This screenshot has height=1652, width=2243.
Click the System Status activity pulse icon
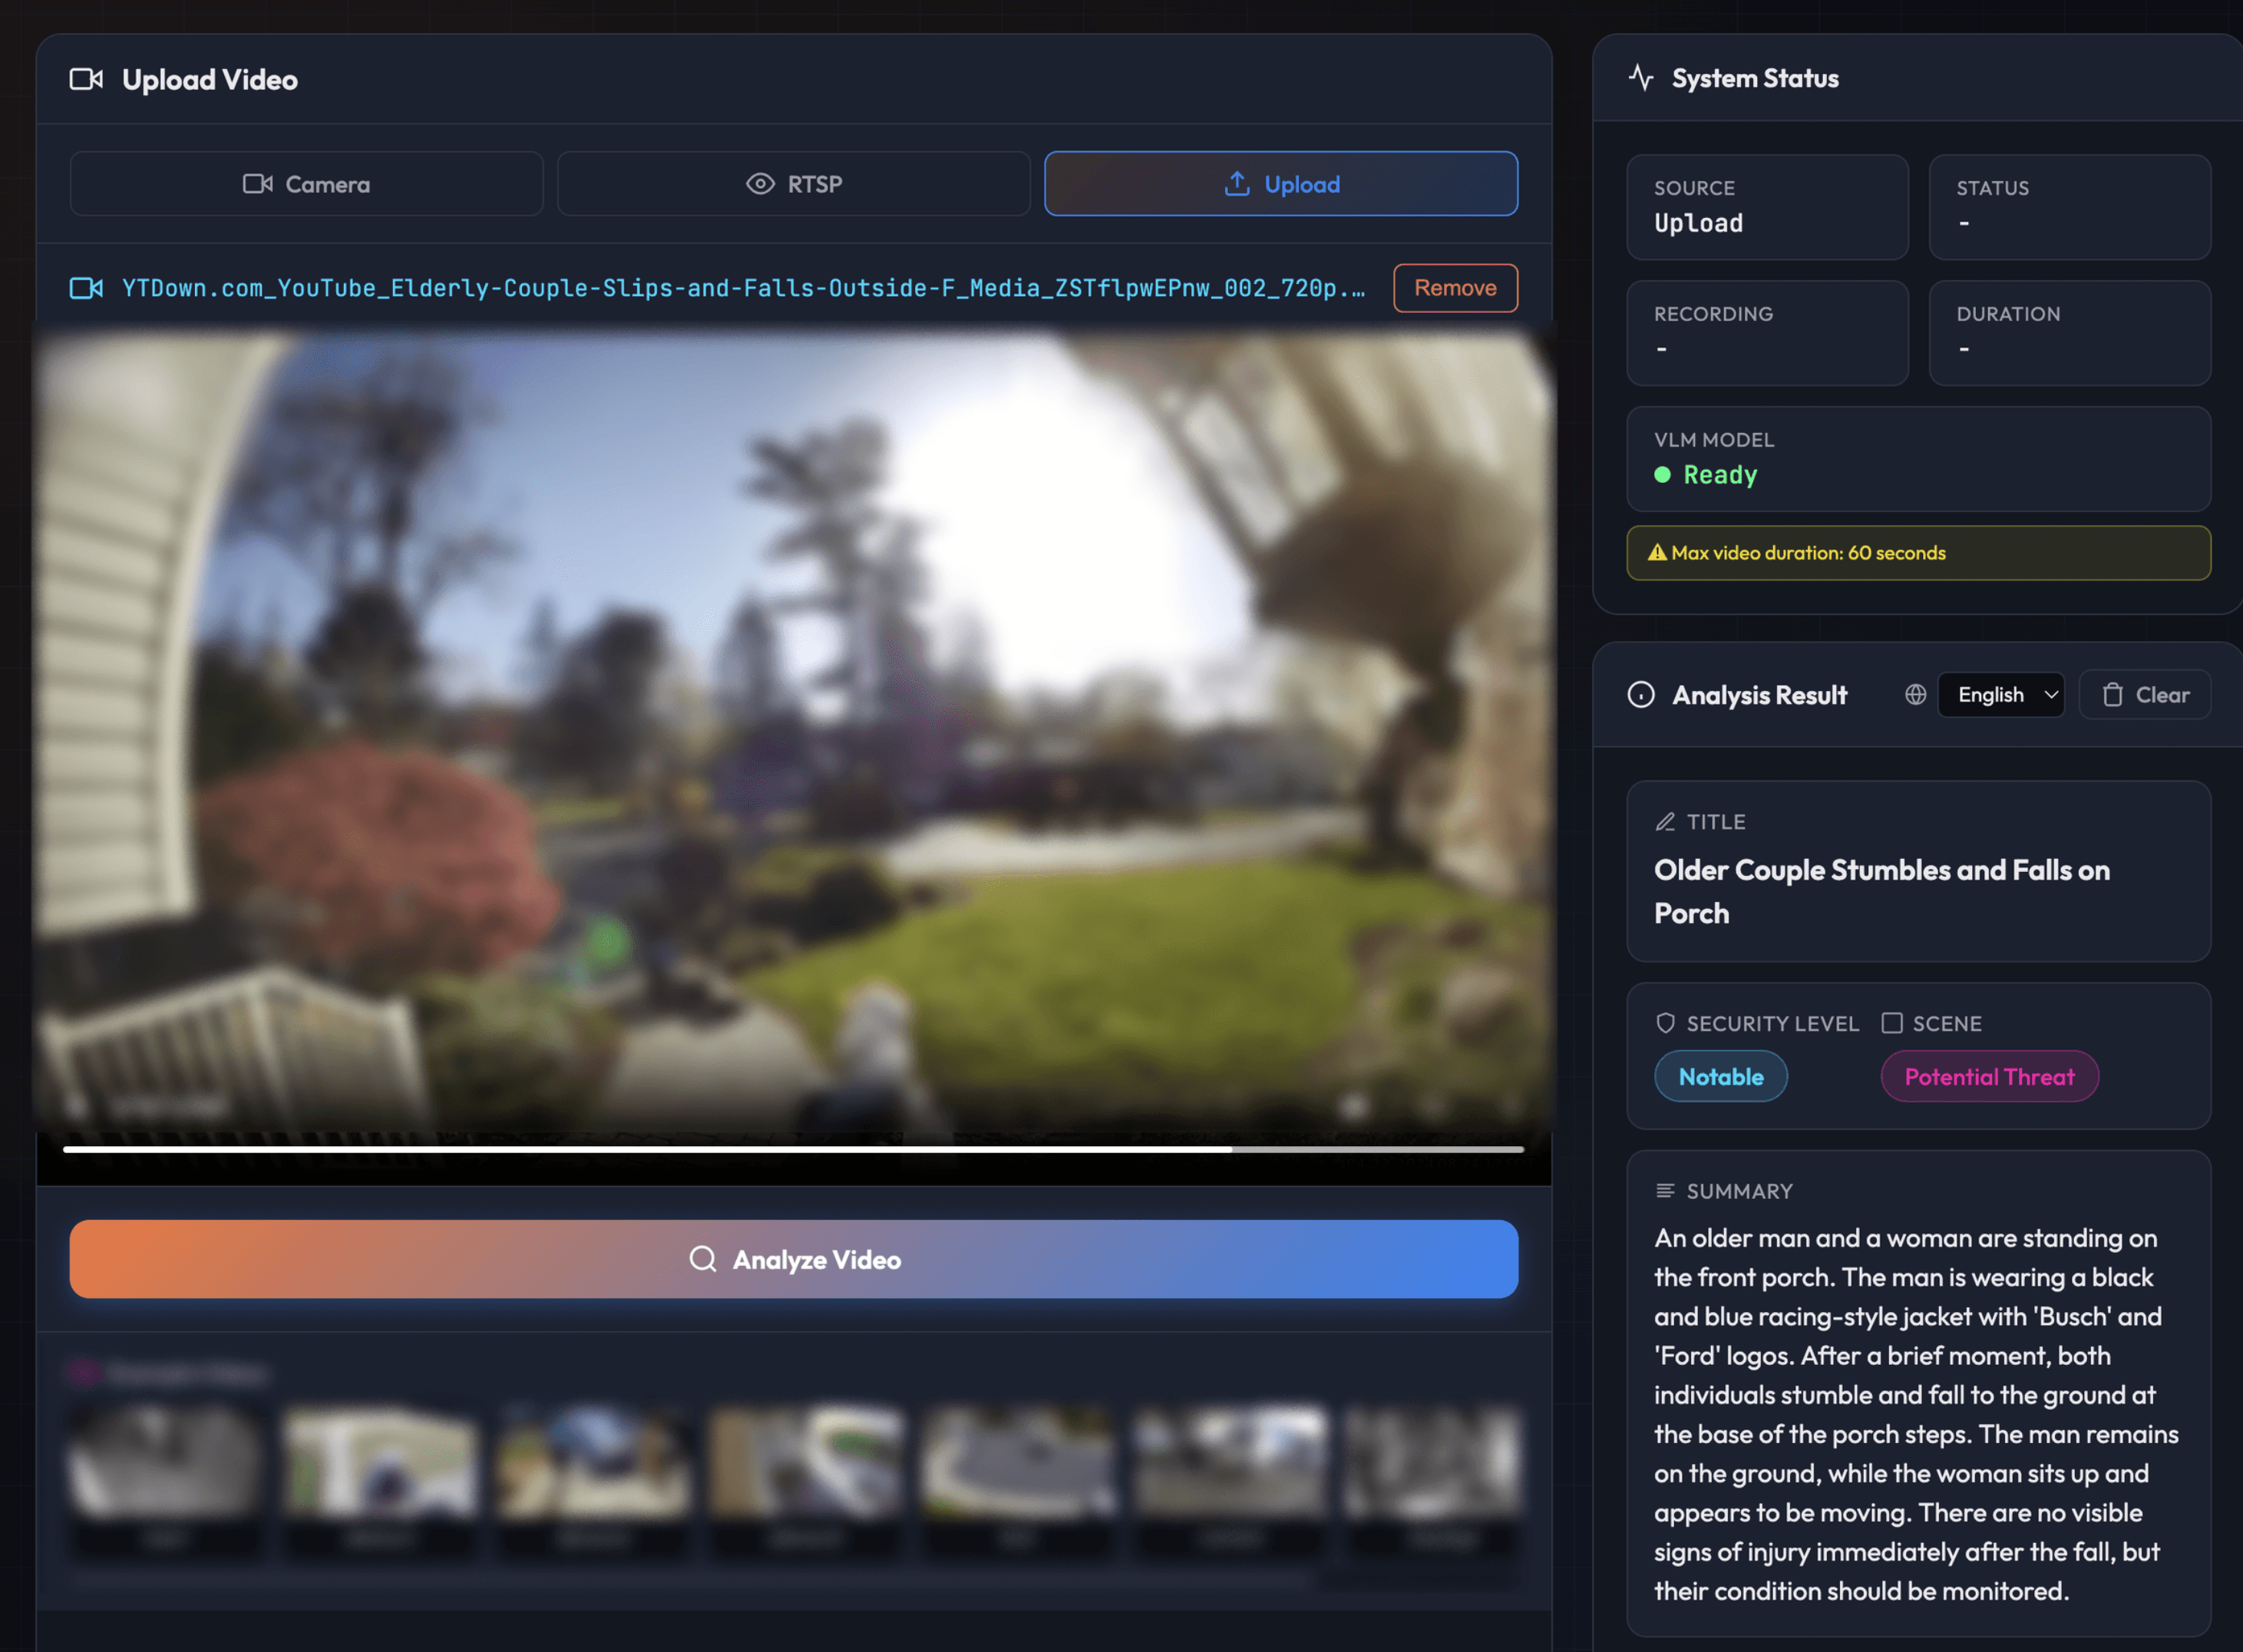[x=1641, y=78]
